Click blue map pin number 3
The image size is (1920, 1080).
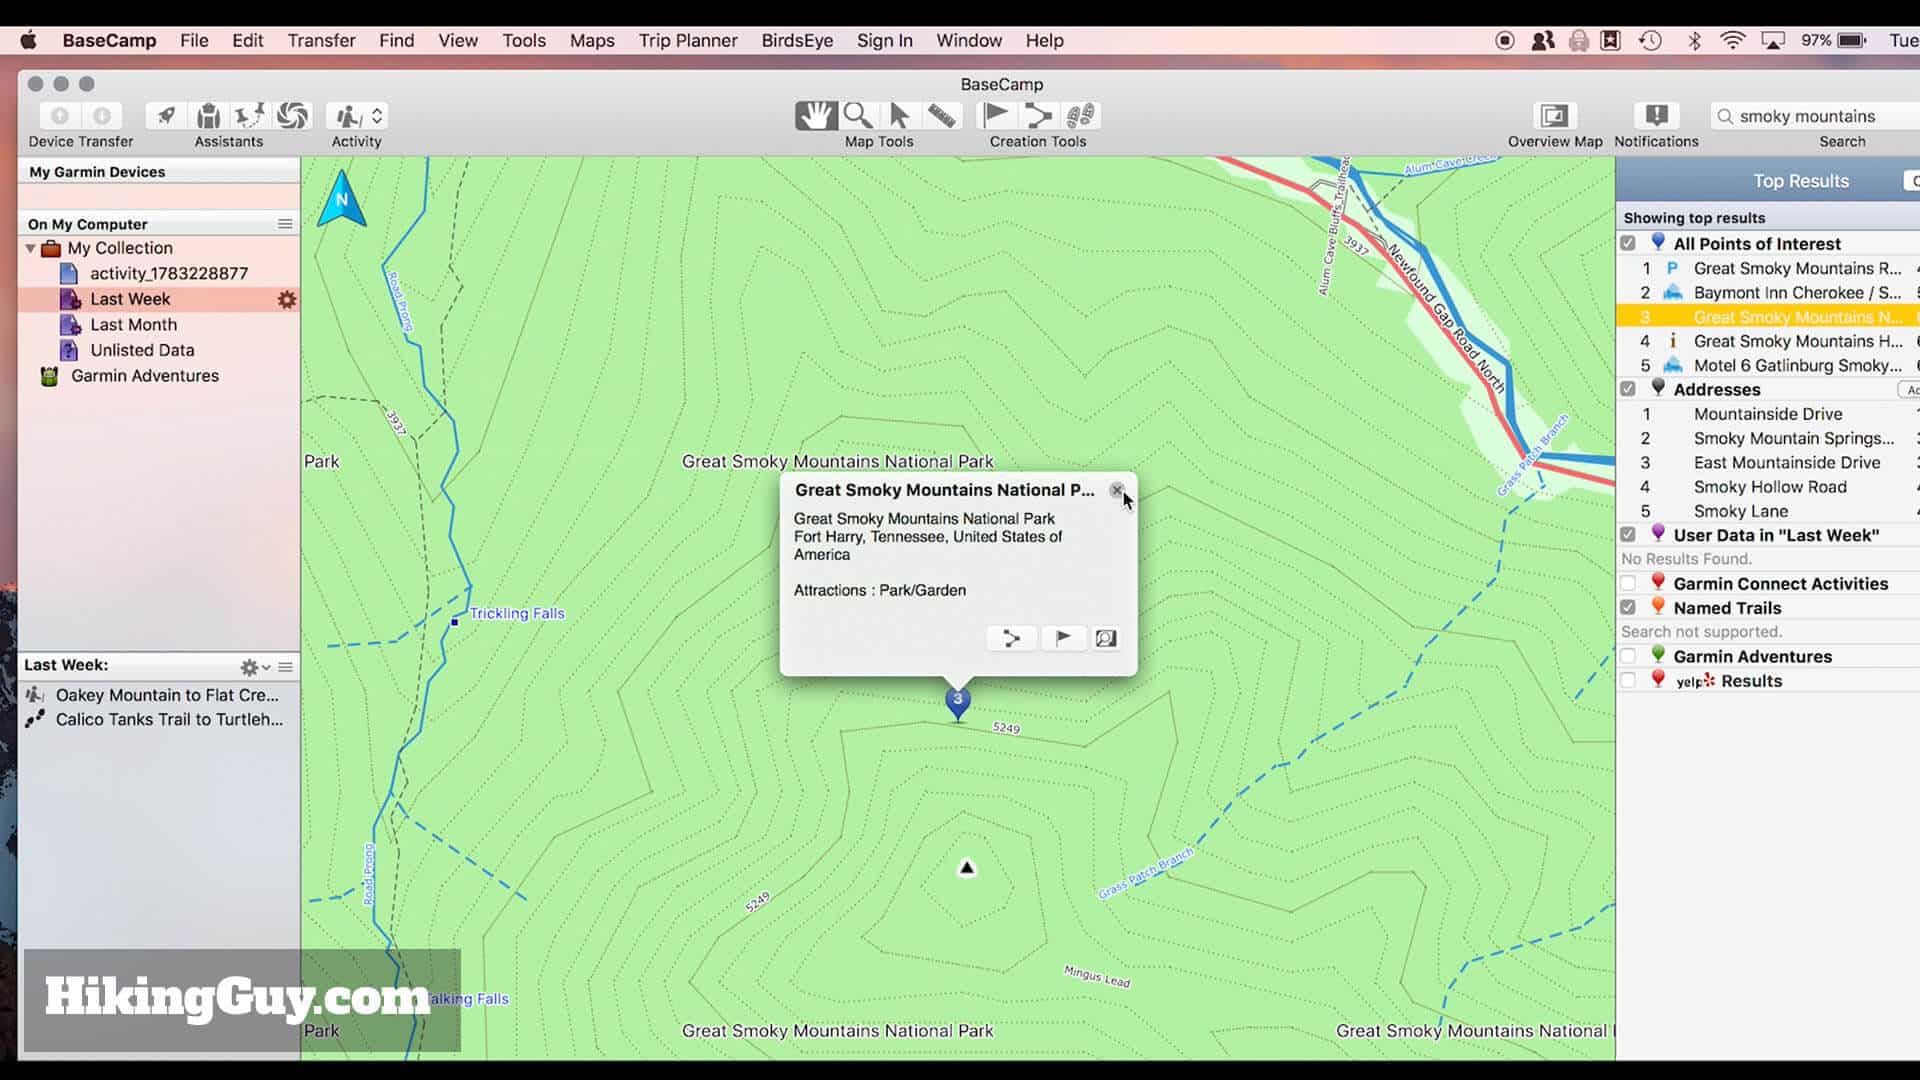coord(958,702)
